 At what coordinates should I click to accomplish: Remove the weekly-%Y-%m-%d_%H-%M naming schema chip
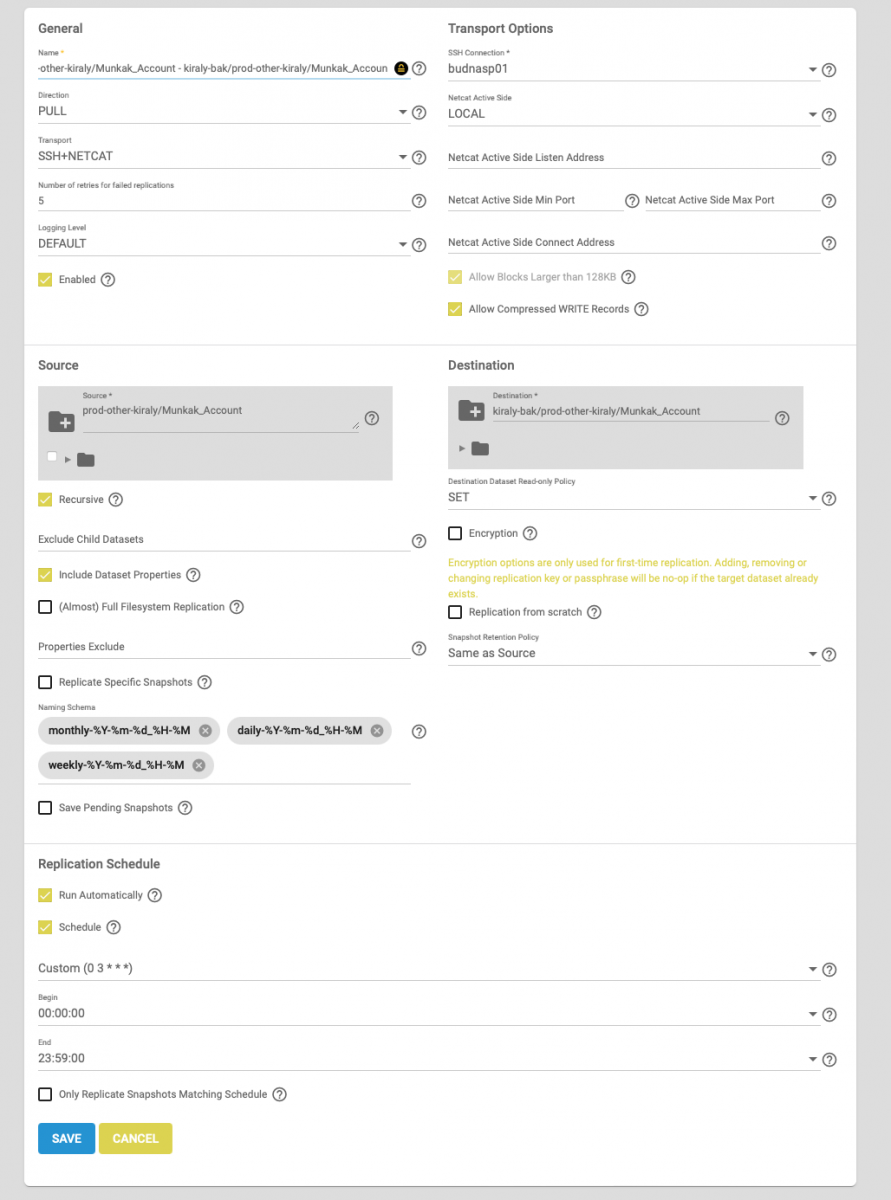click(x=199, y=765)
